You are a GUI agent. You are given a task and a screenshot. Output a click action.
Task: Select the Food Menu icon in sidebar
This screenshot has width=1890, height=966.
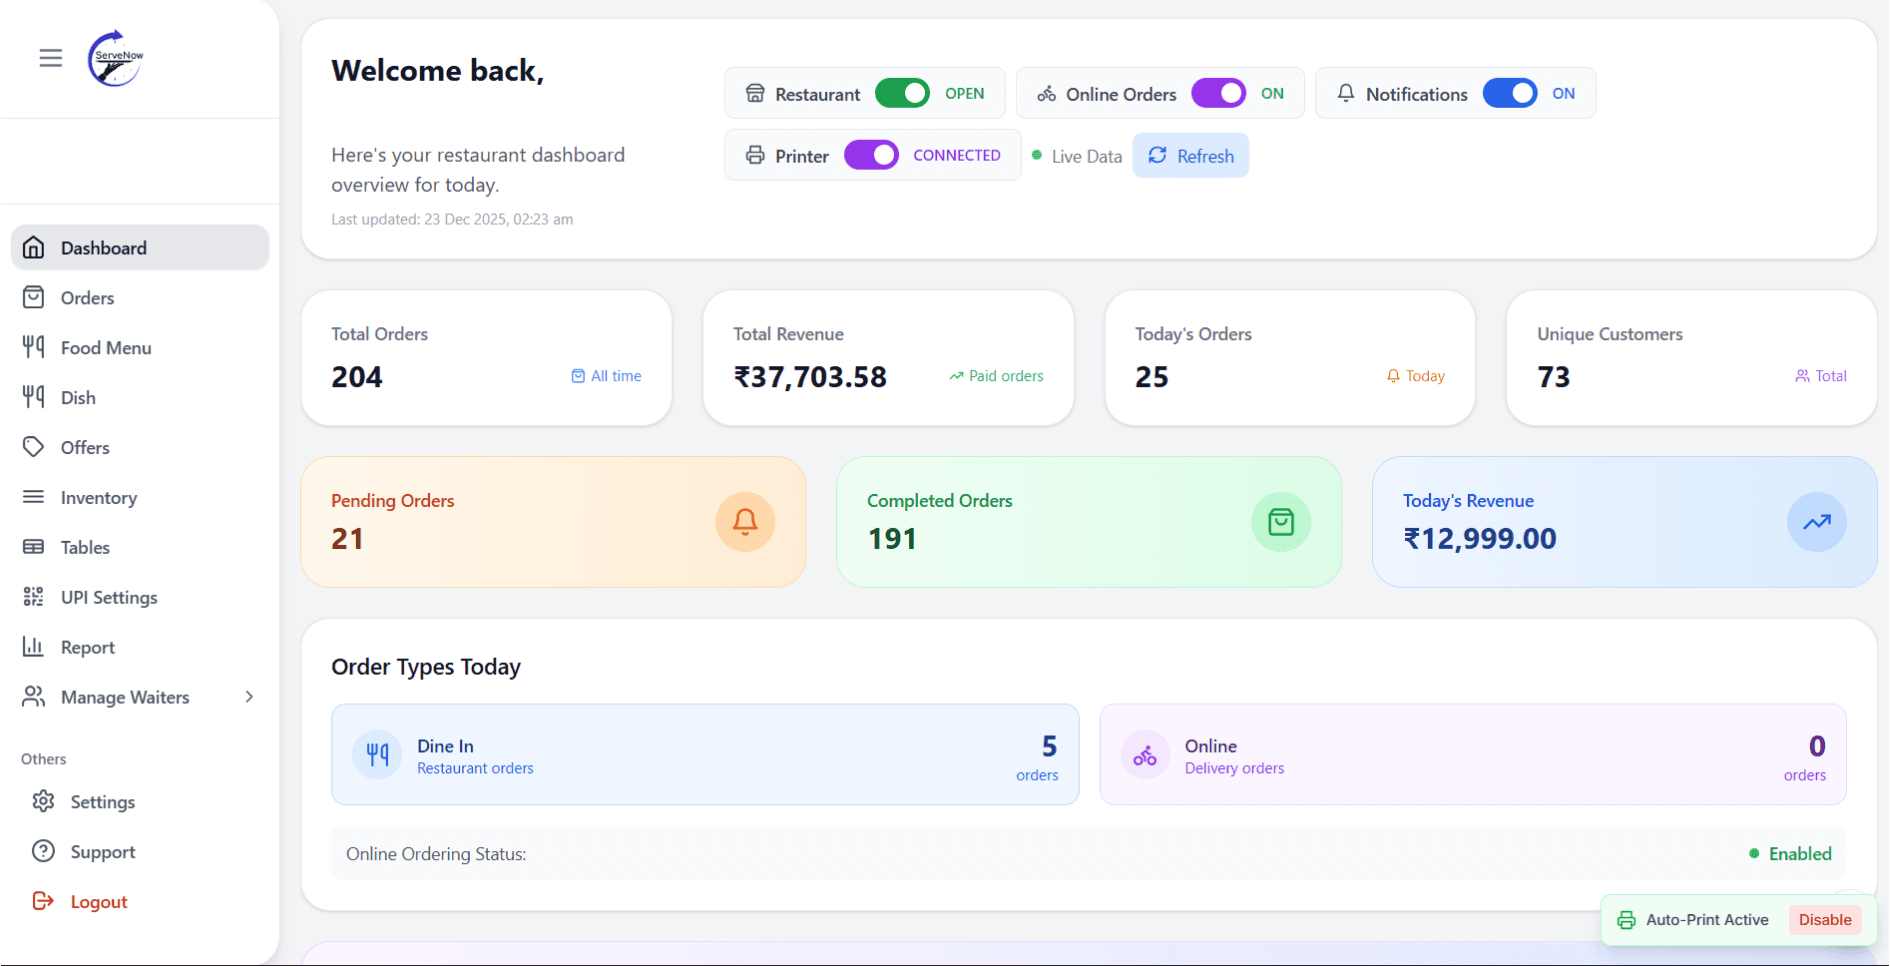click(x=34, y=347)
